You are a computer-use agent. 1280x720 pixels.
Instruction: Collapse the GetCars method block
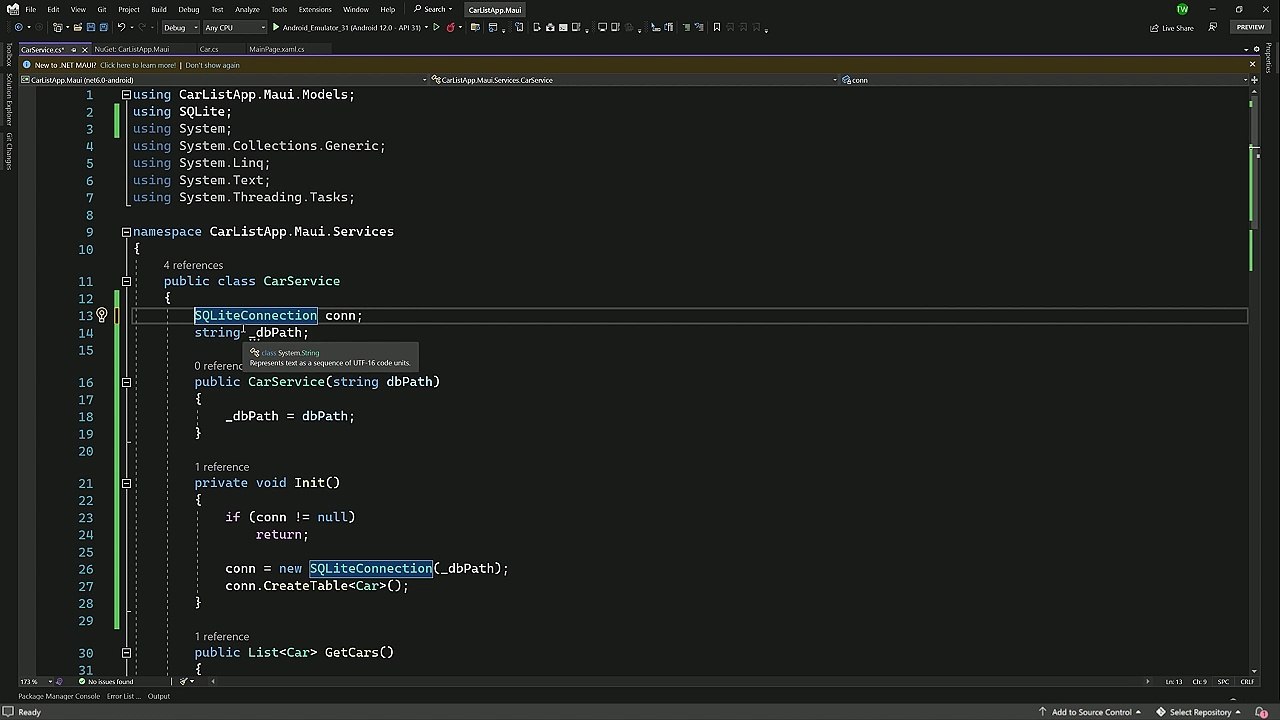(x=126, y=652)
